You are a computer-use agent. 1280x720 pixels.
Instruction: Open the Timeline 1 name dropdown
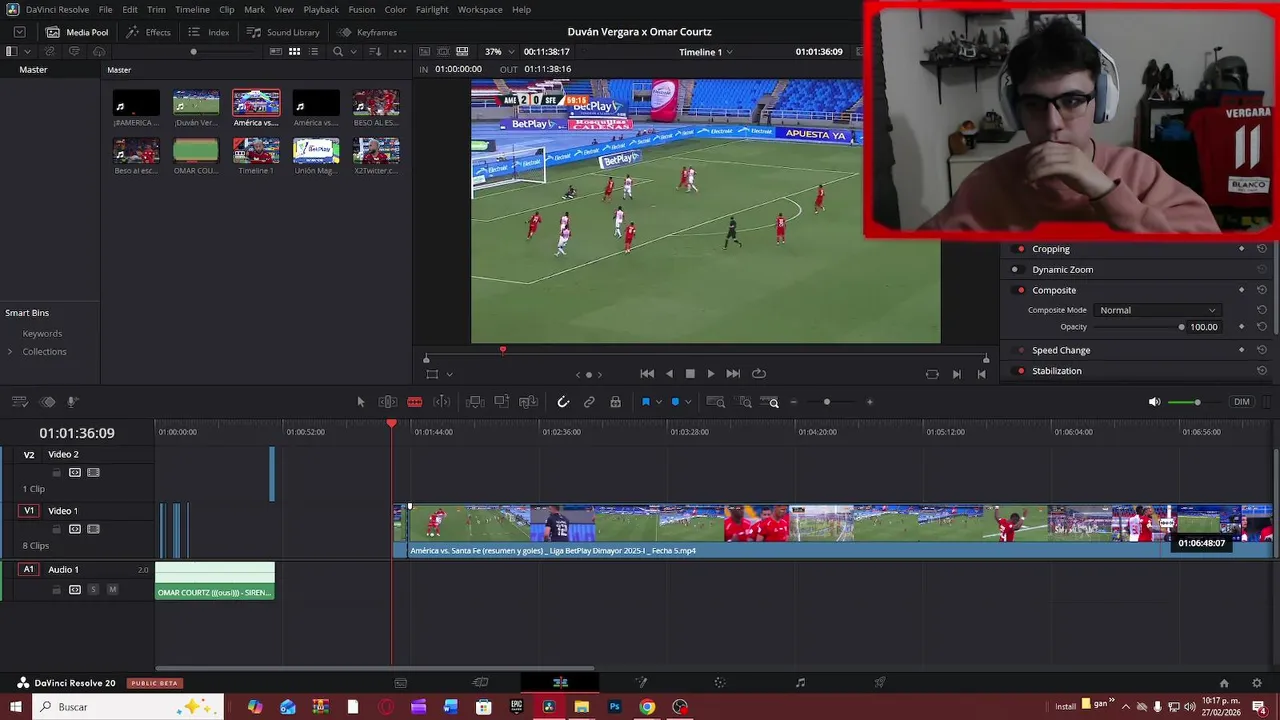(x=706, y=52)
